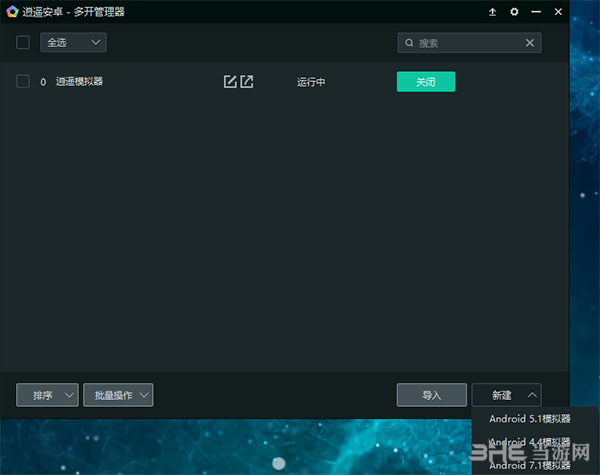Expand the 排序 dropdown
The height and width of the screenshot is (475, 600).
click(47, 395)
